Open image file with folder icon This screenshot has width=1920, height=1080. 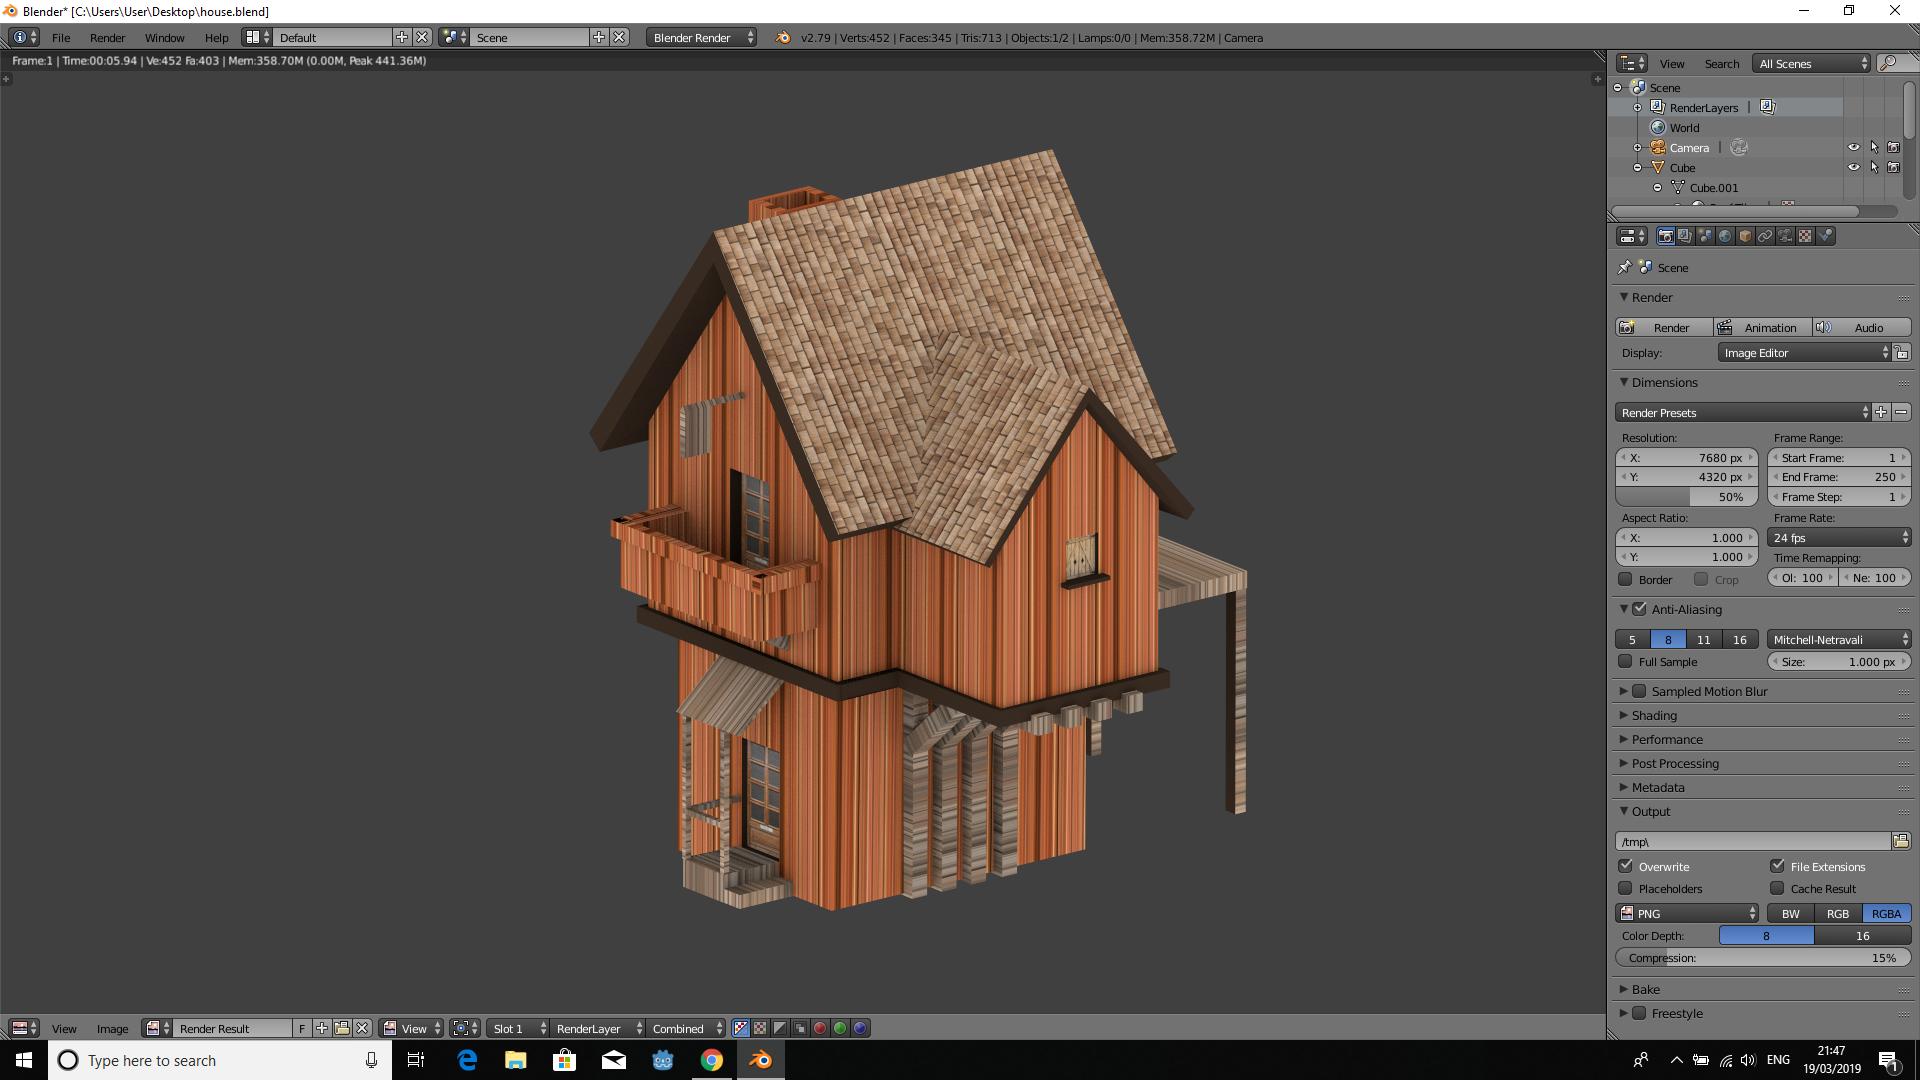[x=342, y=1028]
